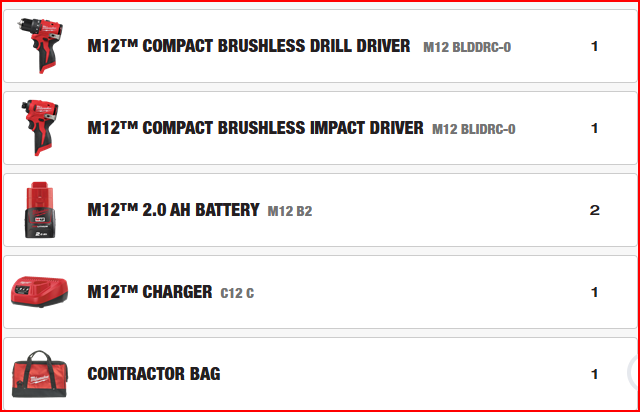Viewport: 640px width, 412px height.
Task: Open the contractor bag image
Action: [39, 375]
